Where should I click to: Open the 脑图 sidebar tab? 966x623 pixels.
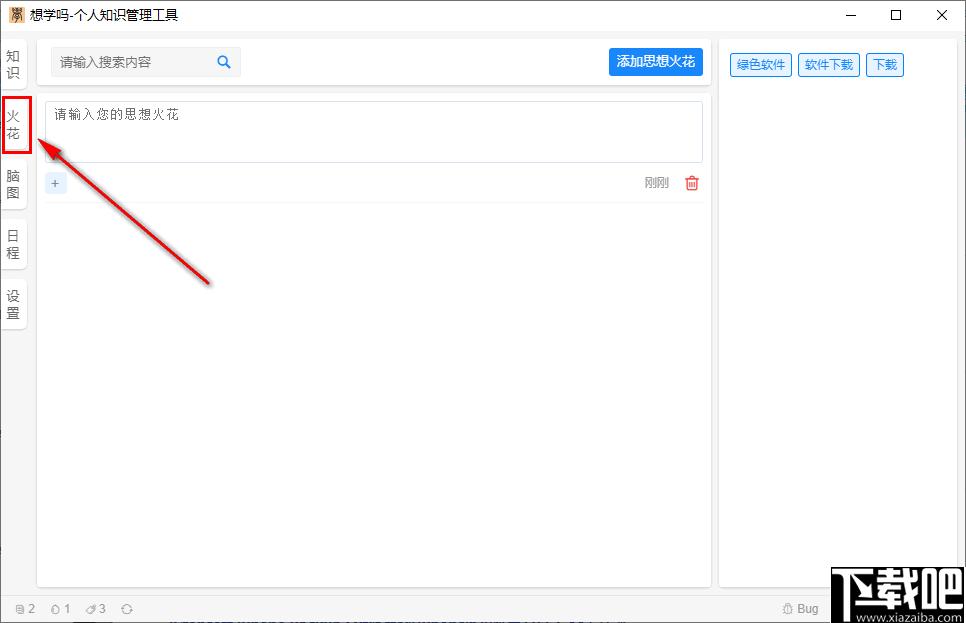(14, 184)
